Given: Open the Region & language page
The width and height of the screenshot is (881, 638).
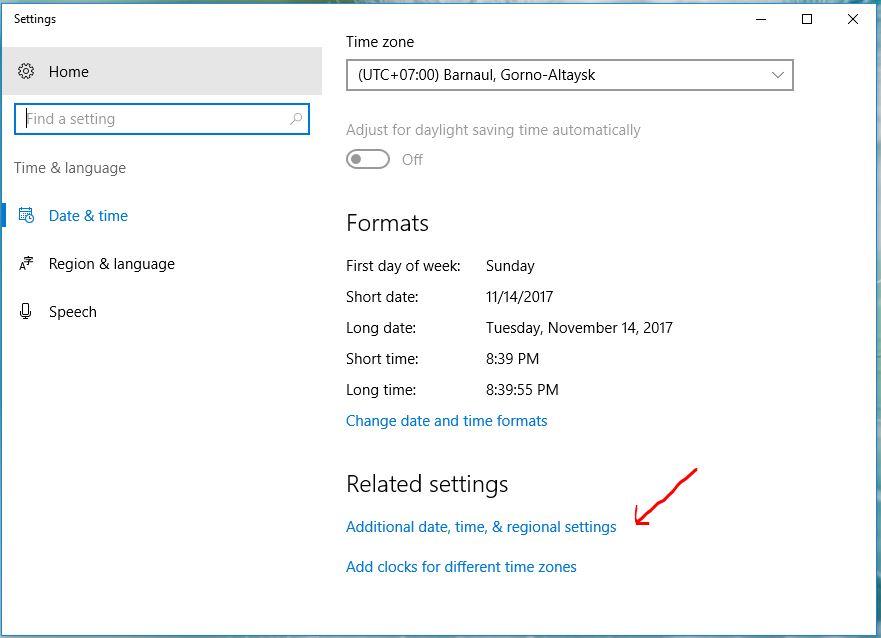Looking at the screenshot, I should (x=111, y=264).
